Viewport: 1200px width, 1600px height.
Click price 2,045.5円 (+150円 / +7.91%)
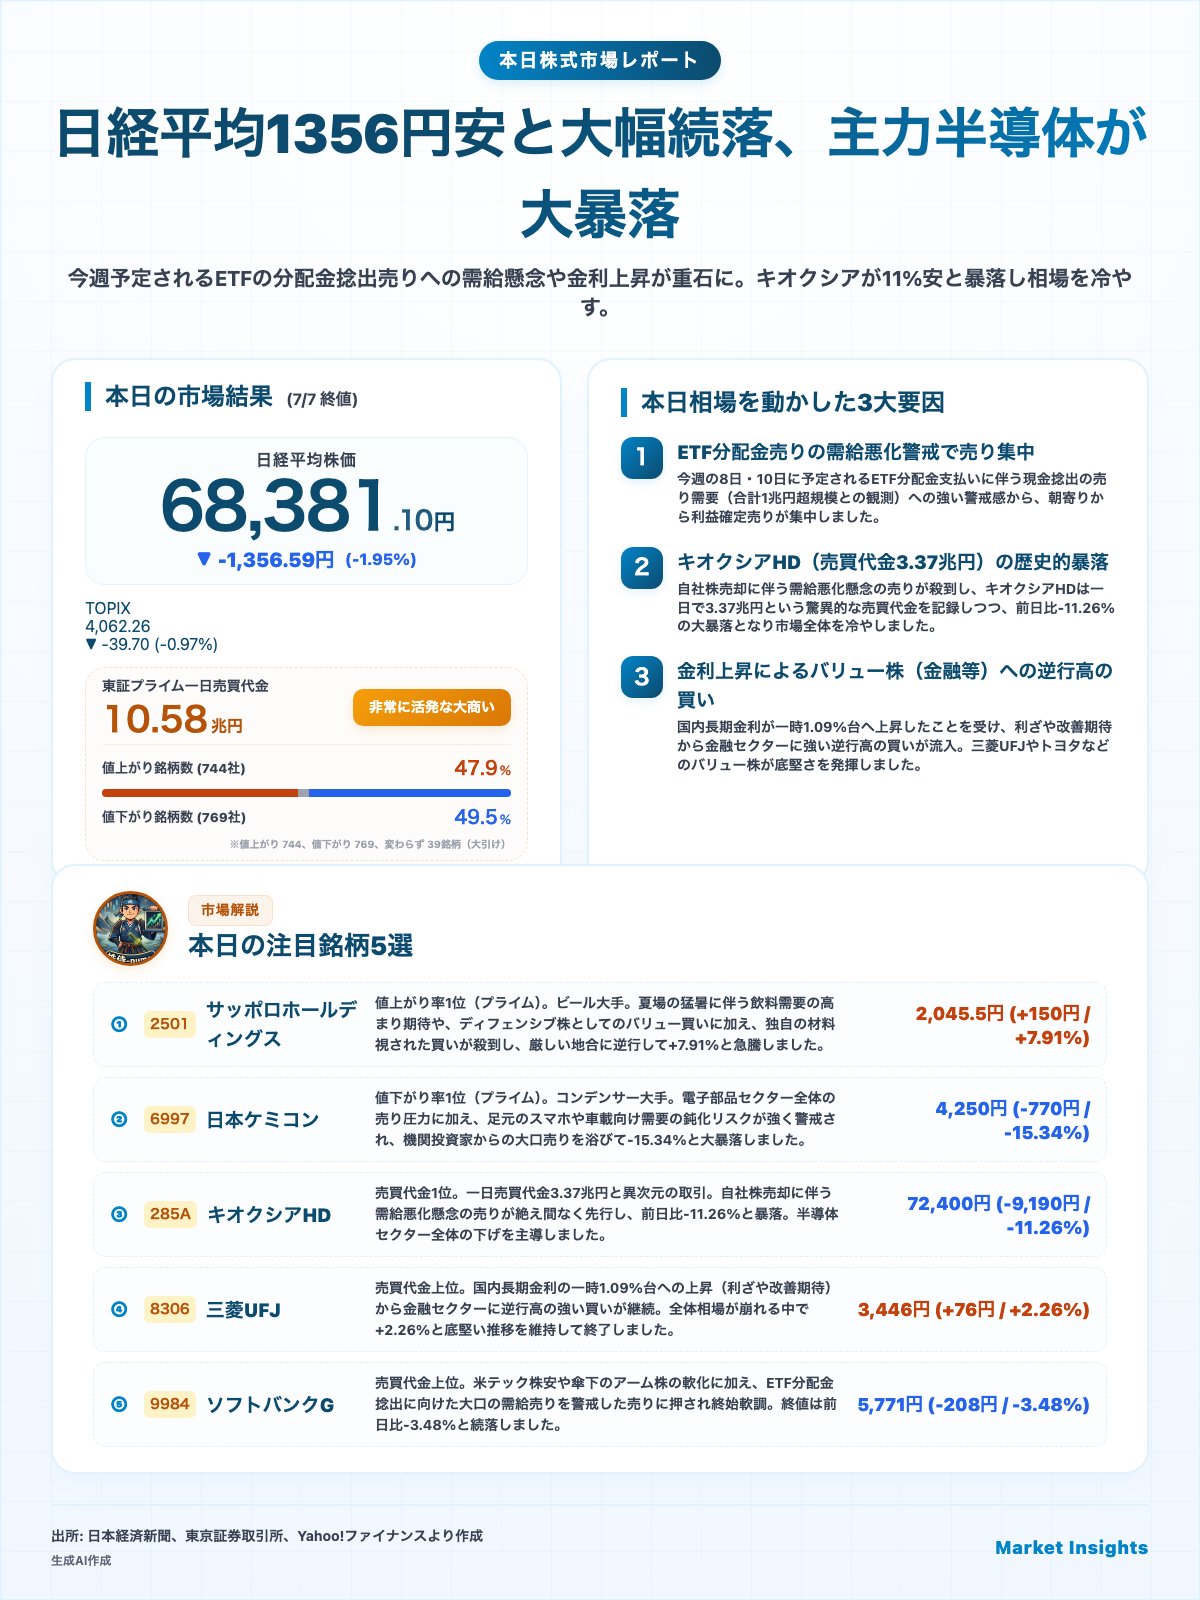[x=1002, y=1025]
